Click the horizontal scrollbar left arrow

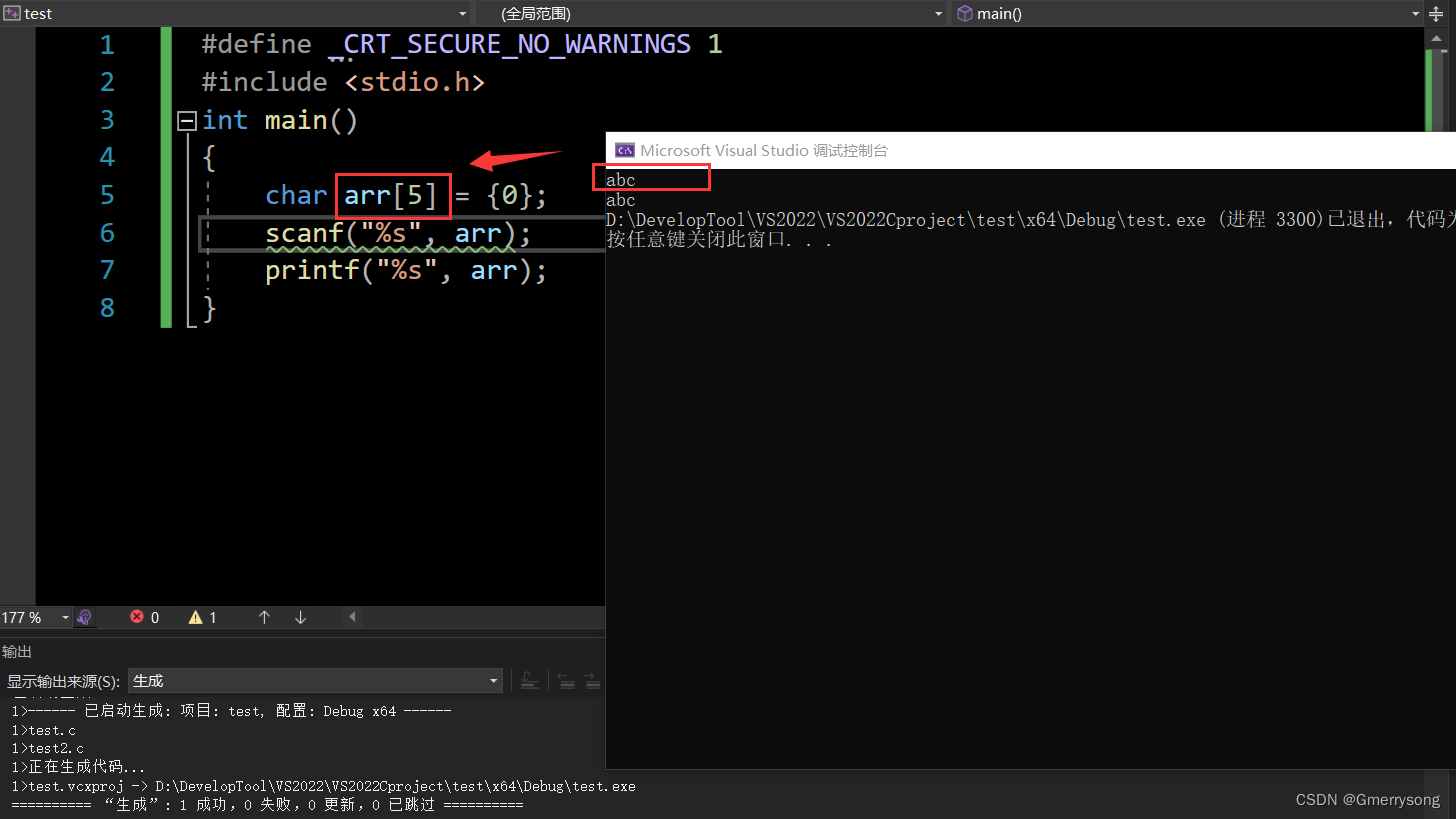pyautogui.click(x=352, y=617)
